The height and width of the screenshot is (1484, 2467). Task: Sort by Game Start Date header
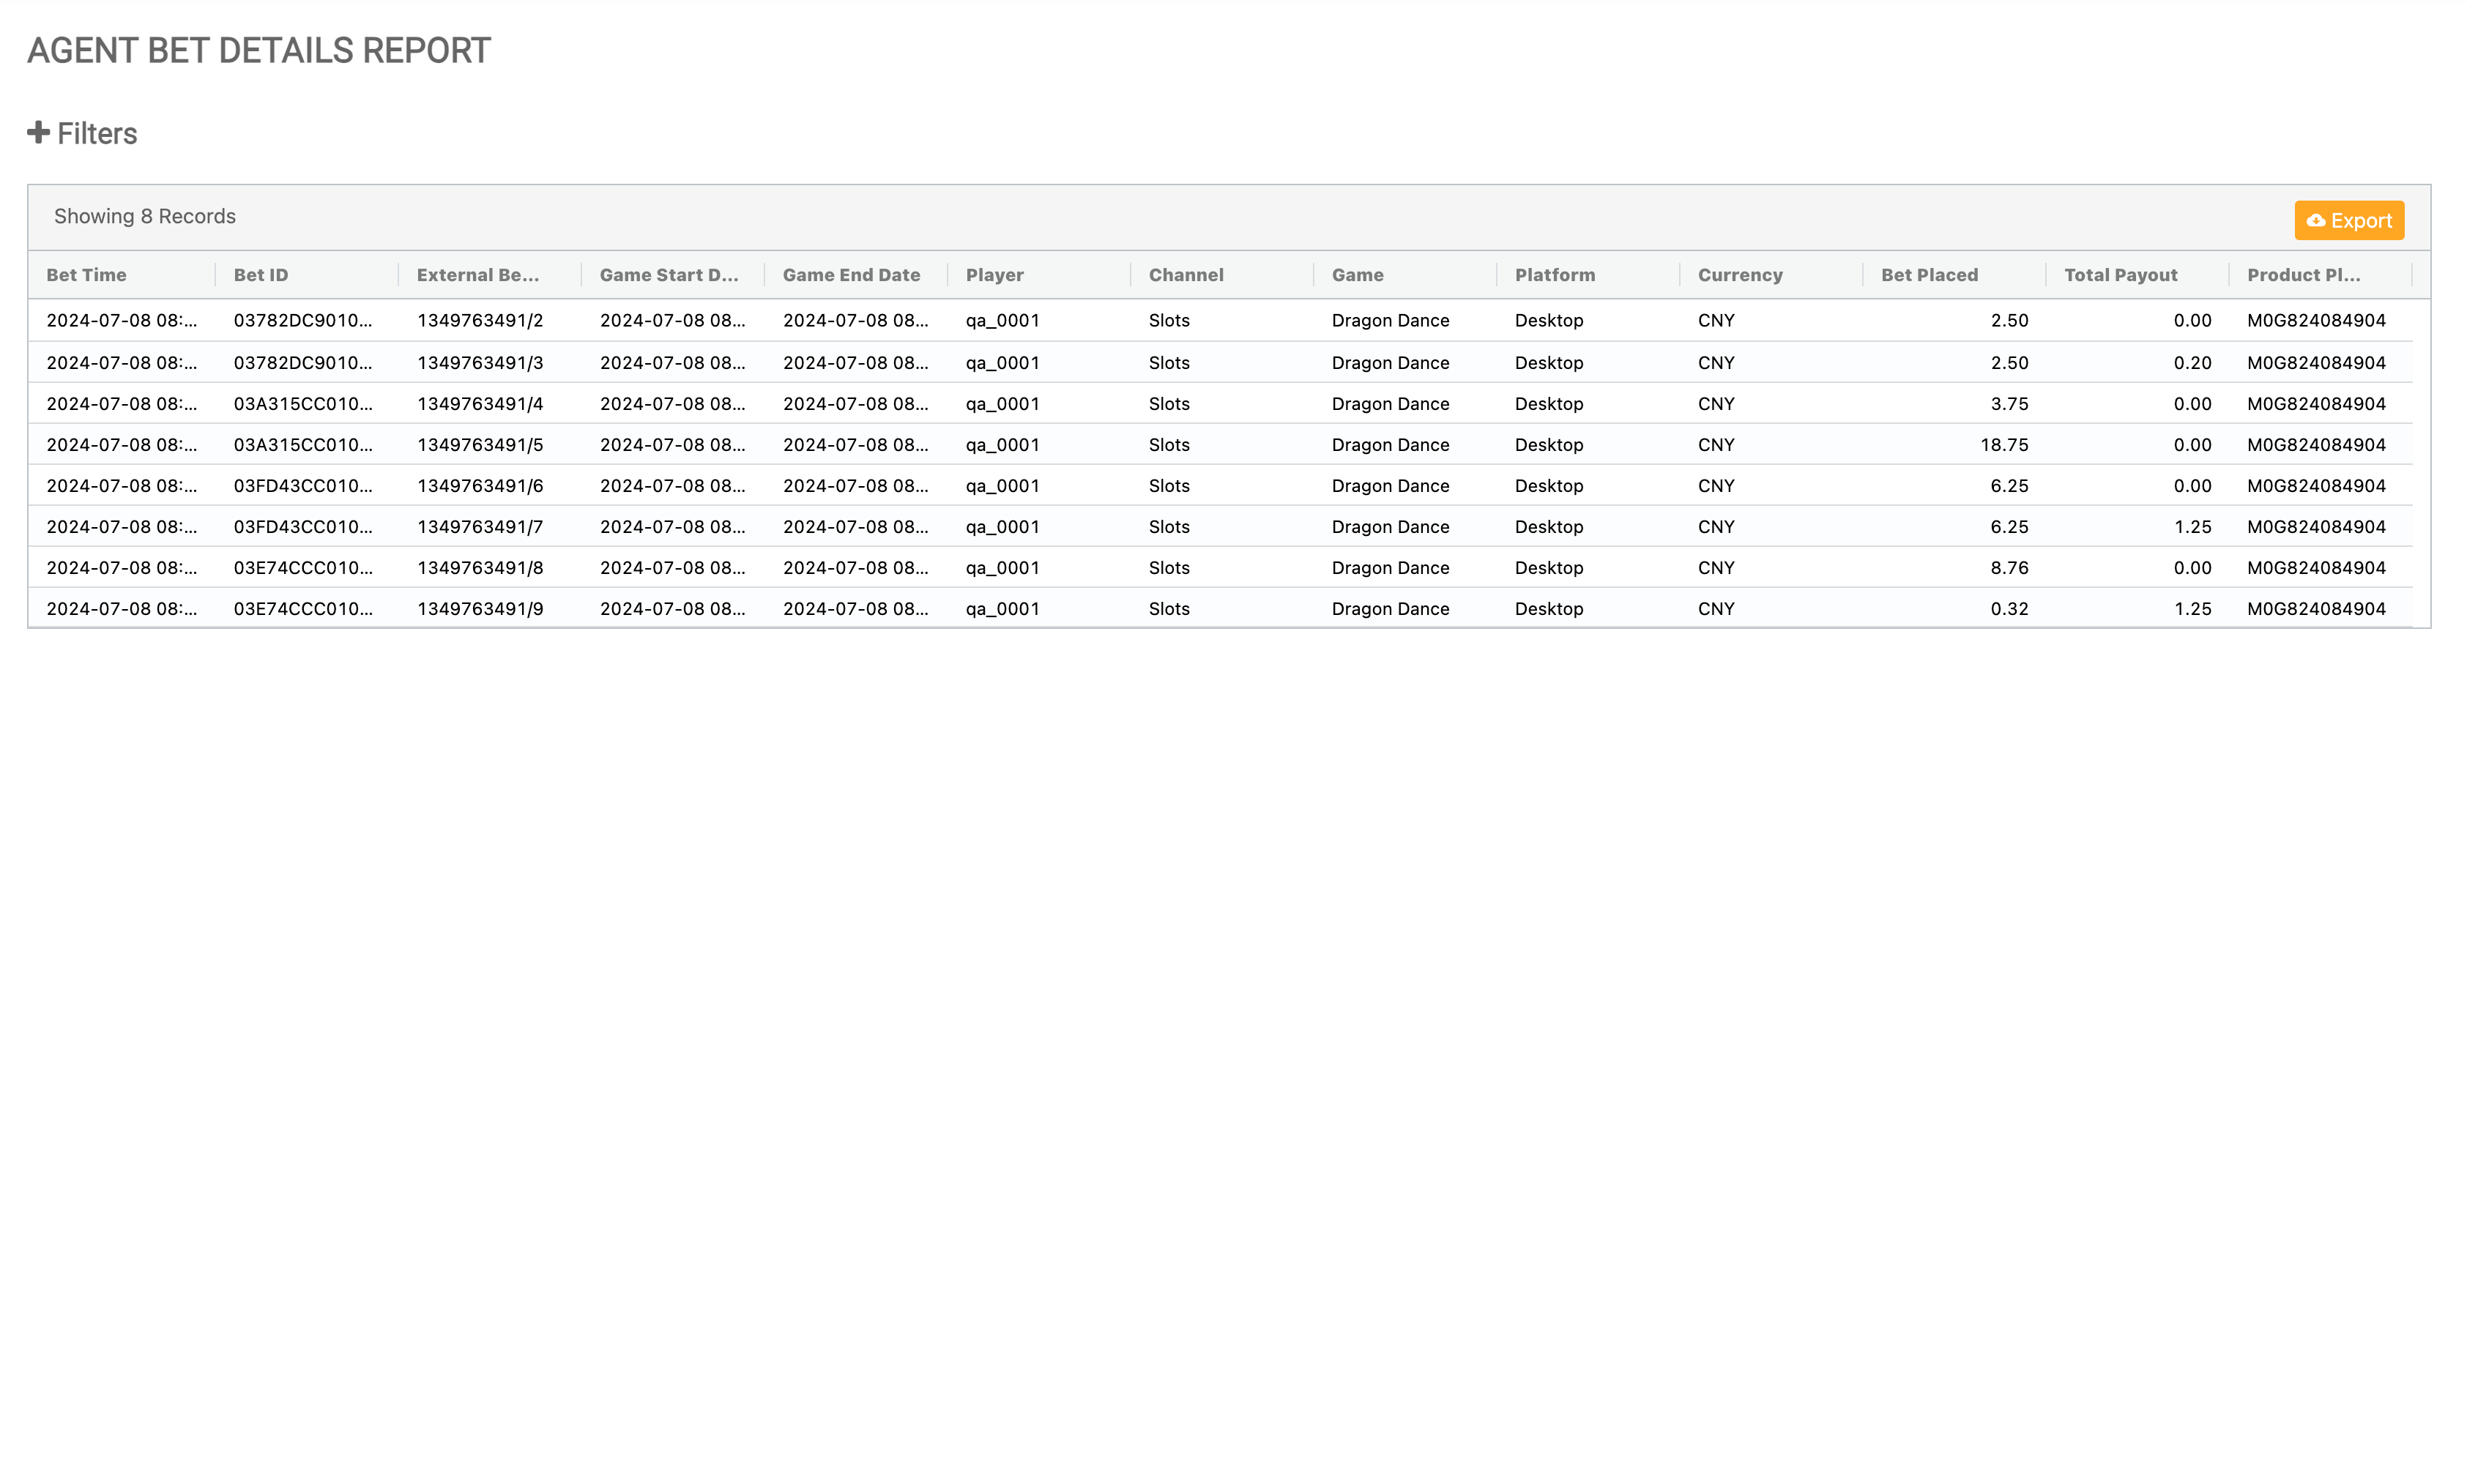coord(668,275)
